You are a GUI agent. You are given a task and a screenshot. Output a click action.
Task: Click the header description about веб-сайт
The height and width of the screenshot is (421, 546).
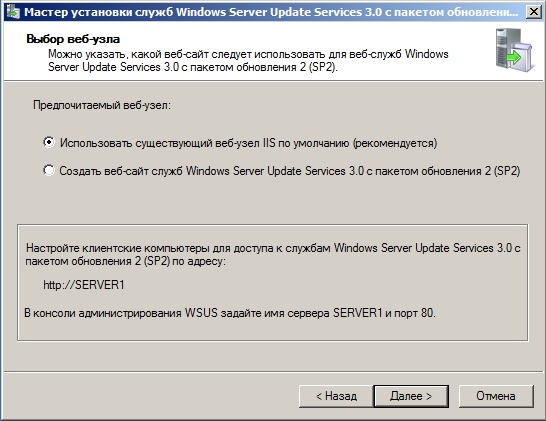tap(248, 61)
